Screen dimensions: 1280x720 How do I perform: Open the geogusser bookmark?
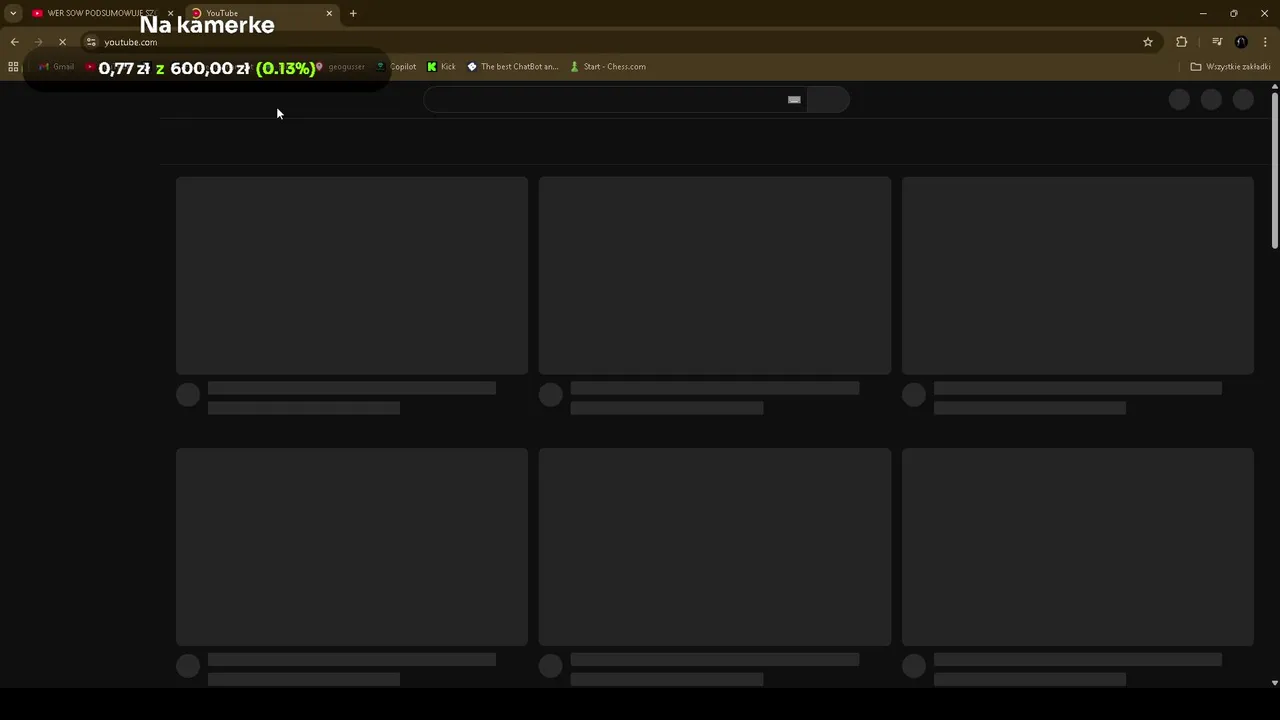click(x=340, y=67)
